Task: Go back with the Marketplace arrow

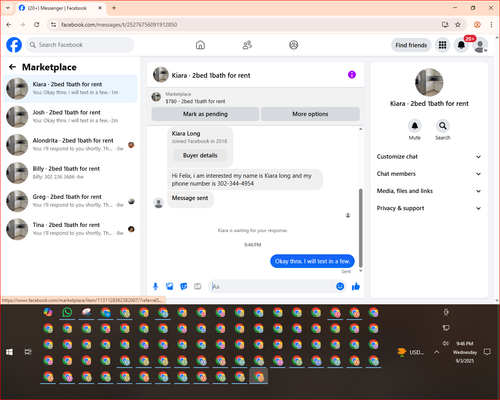Action: click(x=13, y=67)
